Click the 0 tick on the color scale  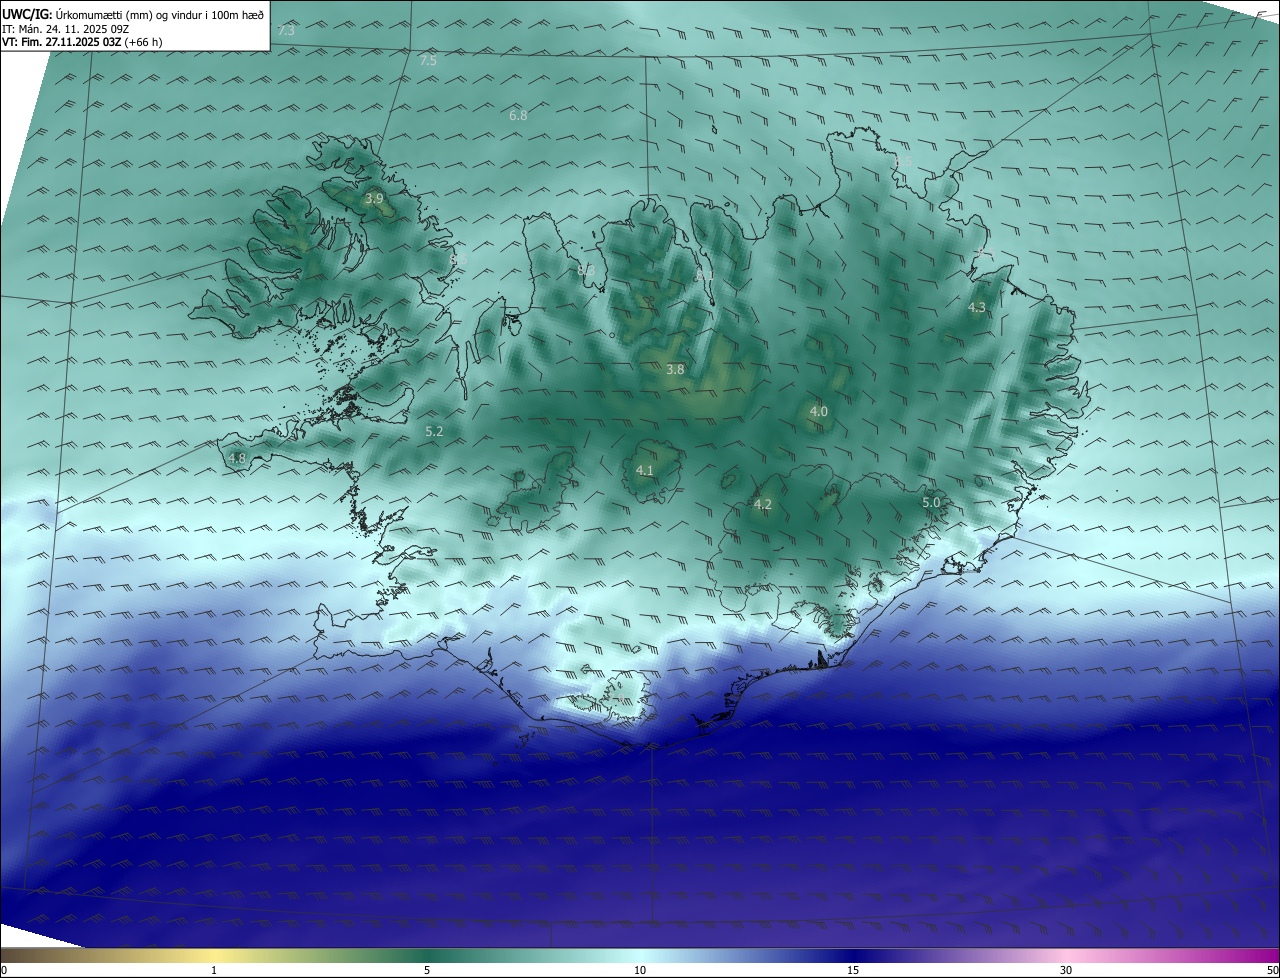click(x=4, y=970)
